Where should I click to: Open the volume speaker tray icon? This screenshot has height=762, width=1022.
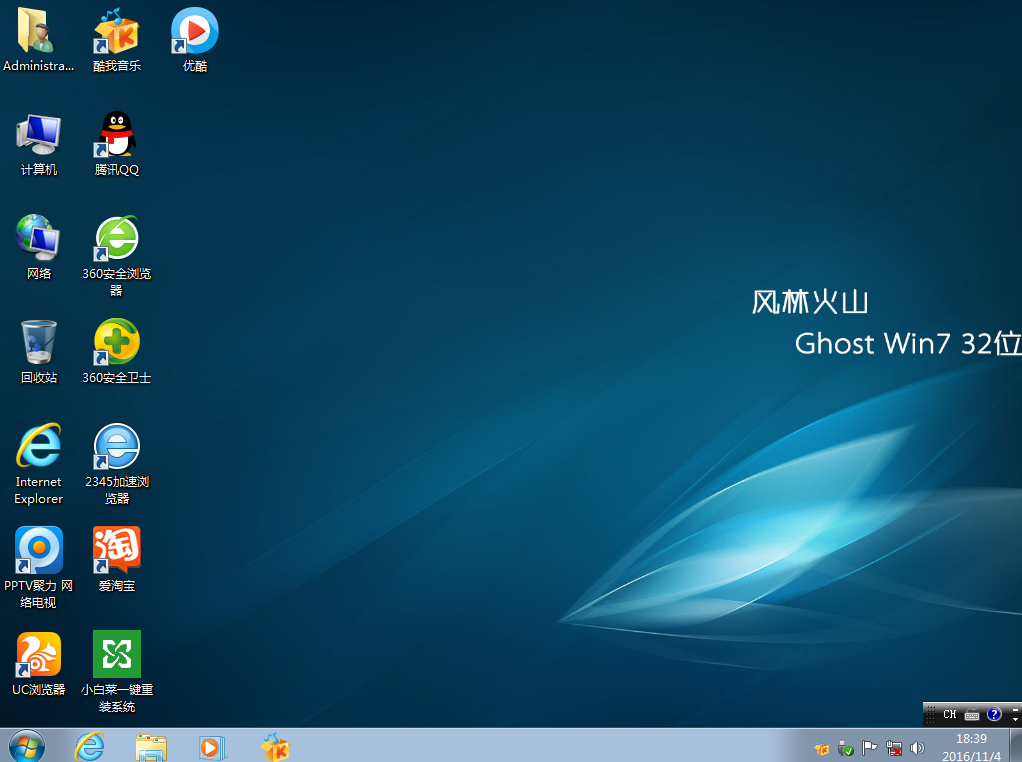point(917,748)
